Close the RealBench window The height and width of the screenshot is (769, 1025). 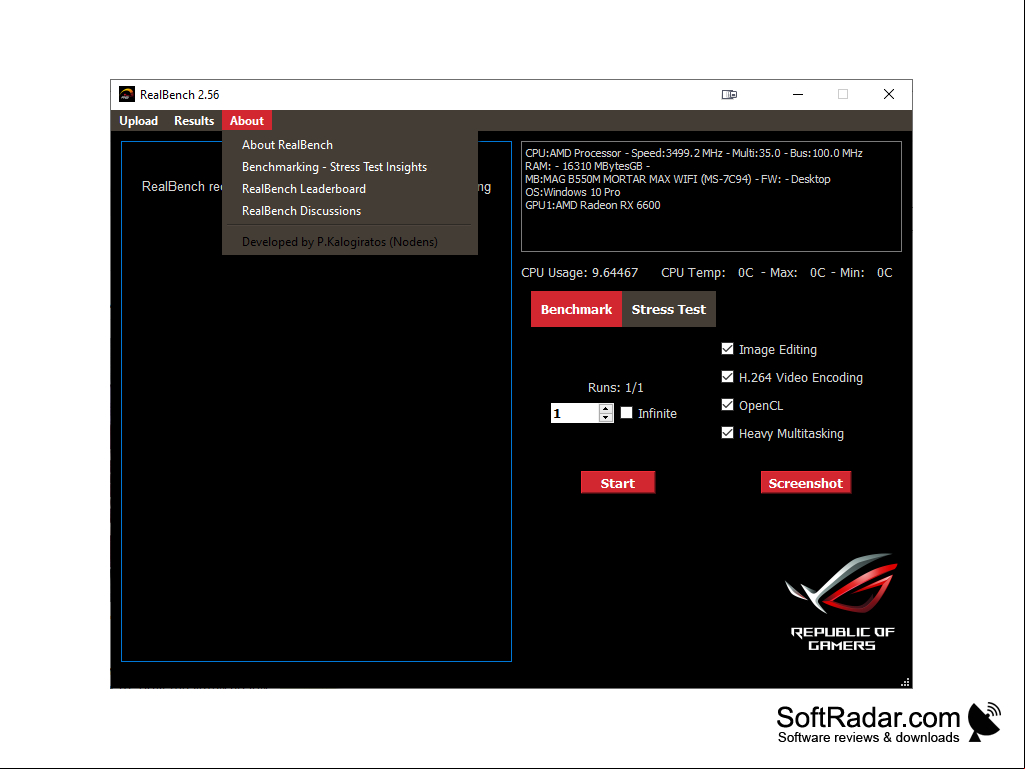tap(888, 94)
